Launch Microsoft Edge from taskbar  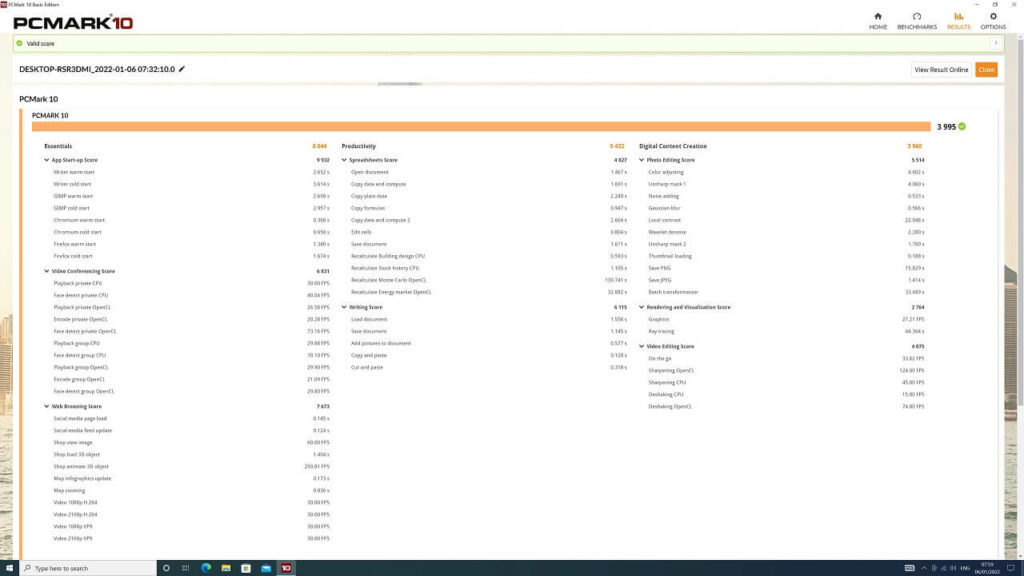click(x=206, y=568)
